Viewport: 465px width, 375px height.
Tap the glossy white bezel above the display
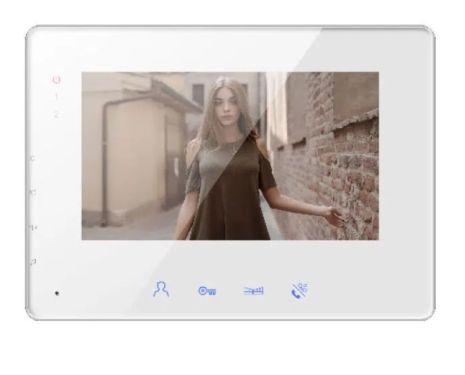point(230,49)
